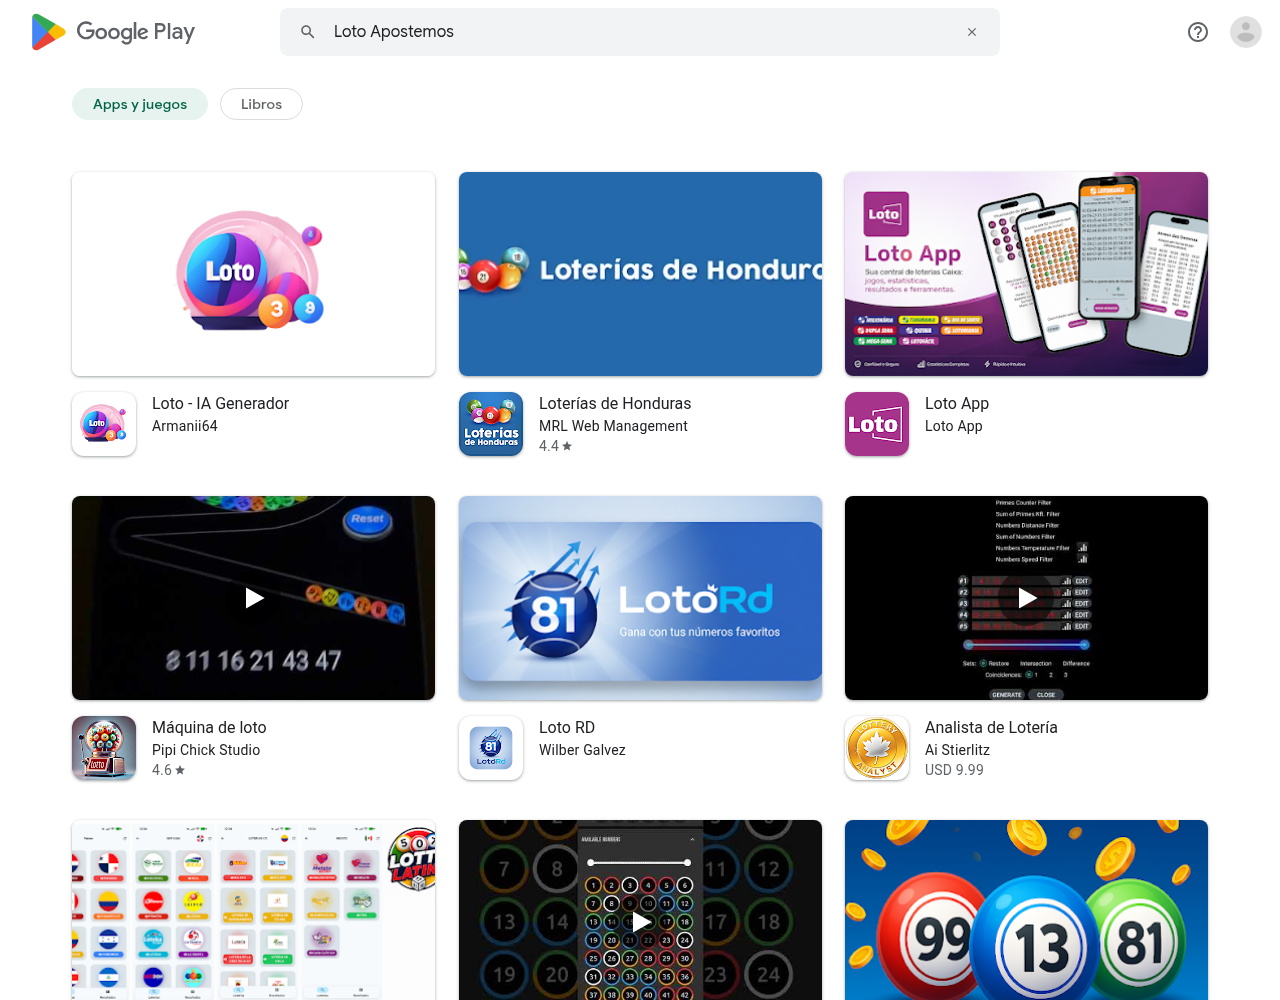
Task: Open Analista de Lotería app icon
Action: [x=877, y=748]
